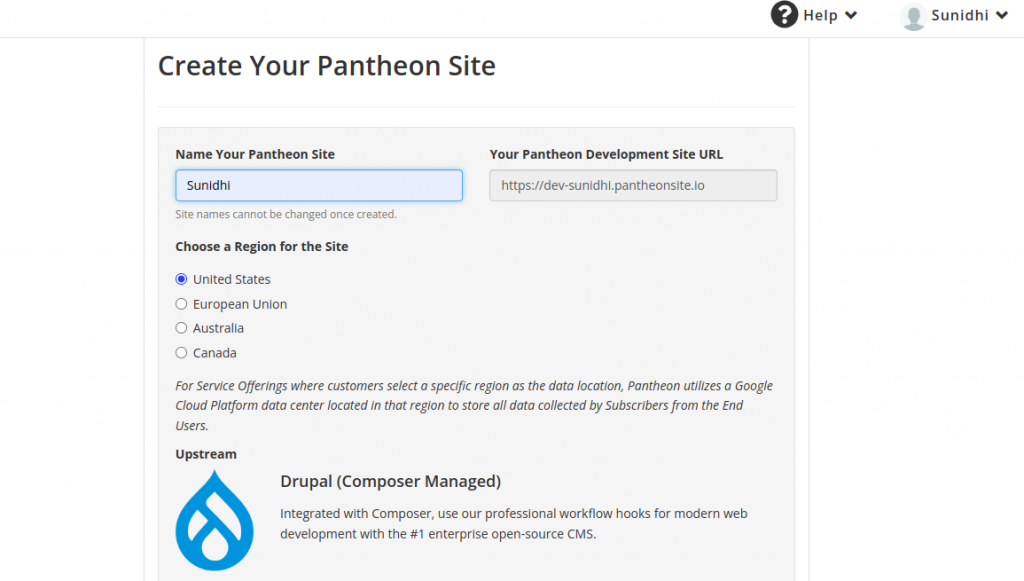Click the Create Your Pantheon Site heading
This screenshot has width=1024, height=581.
click(x=326, y=65)
